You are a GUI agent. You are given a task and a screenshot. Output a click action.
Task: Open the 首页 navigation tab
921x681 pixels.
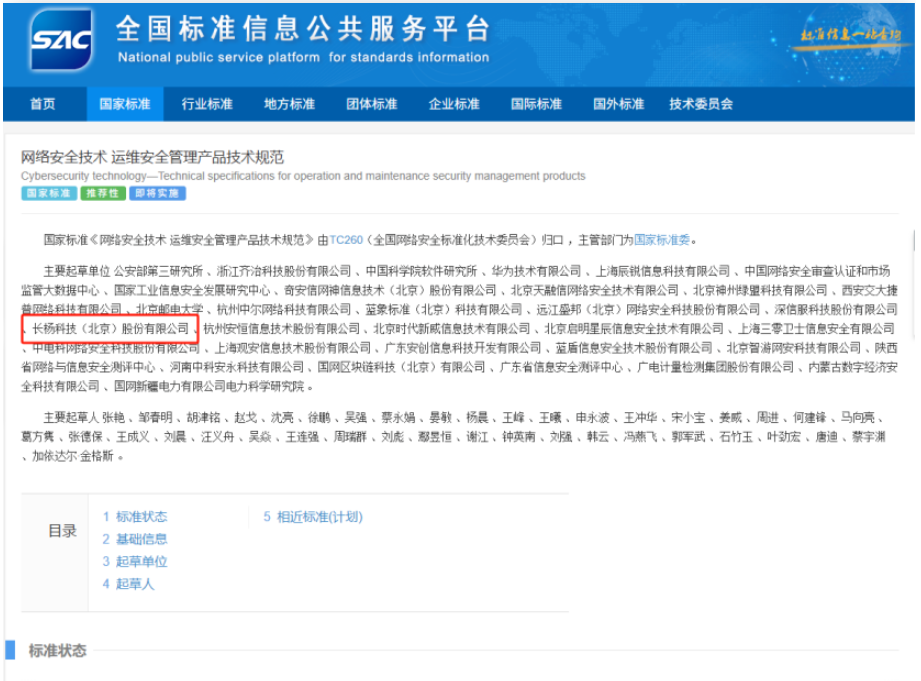click(43, 104)
